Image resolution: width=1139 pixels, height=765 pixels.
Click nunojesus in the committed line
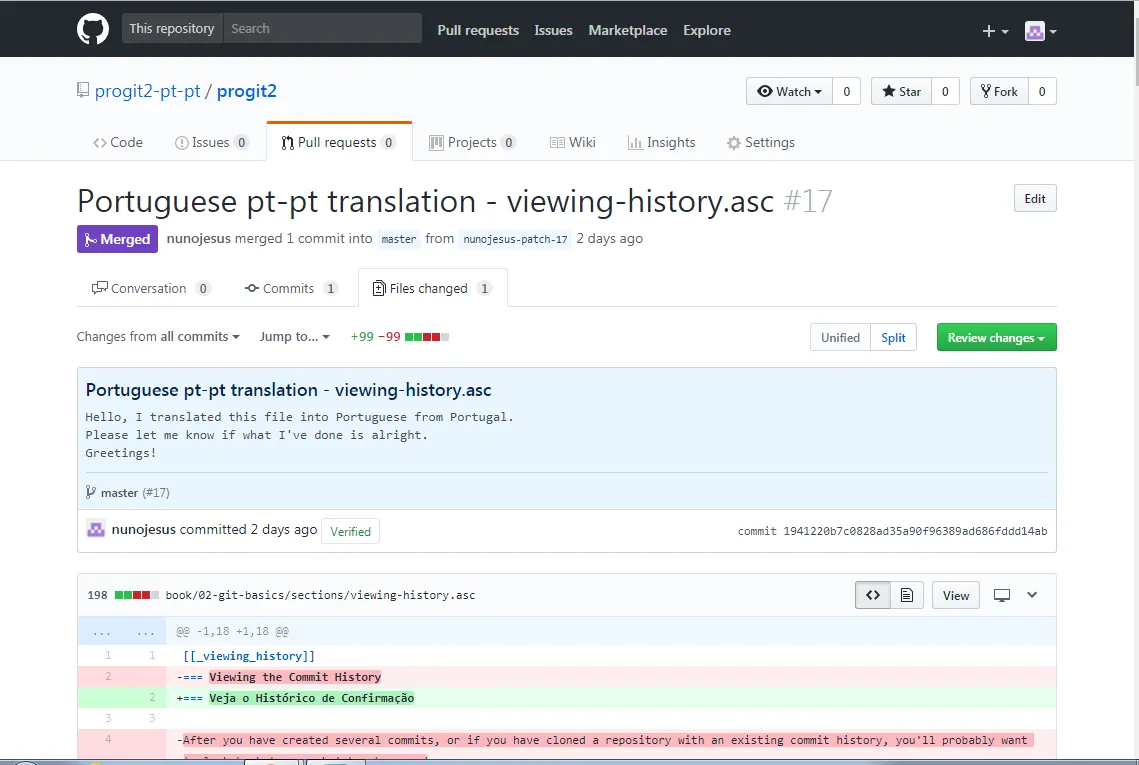tap(143, 530)
